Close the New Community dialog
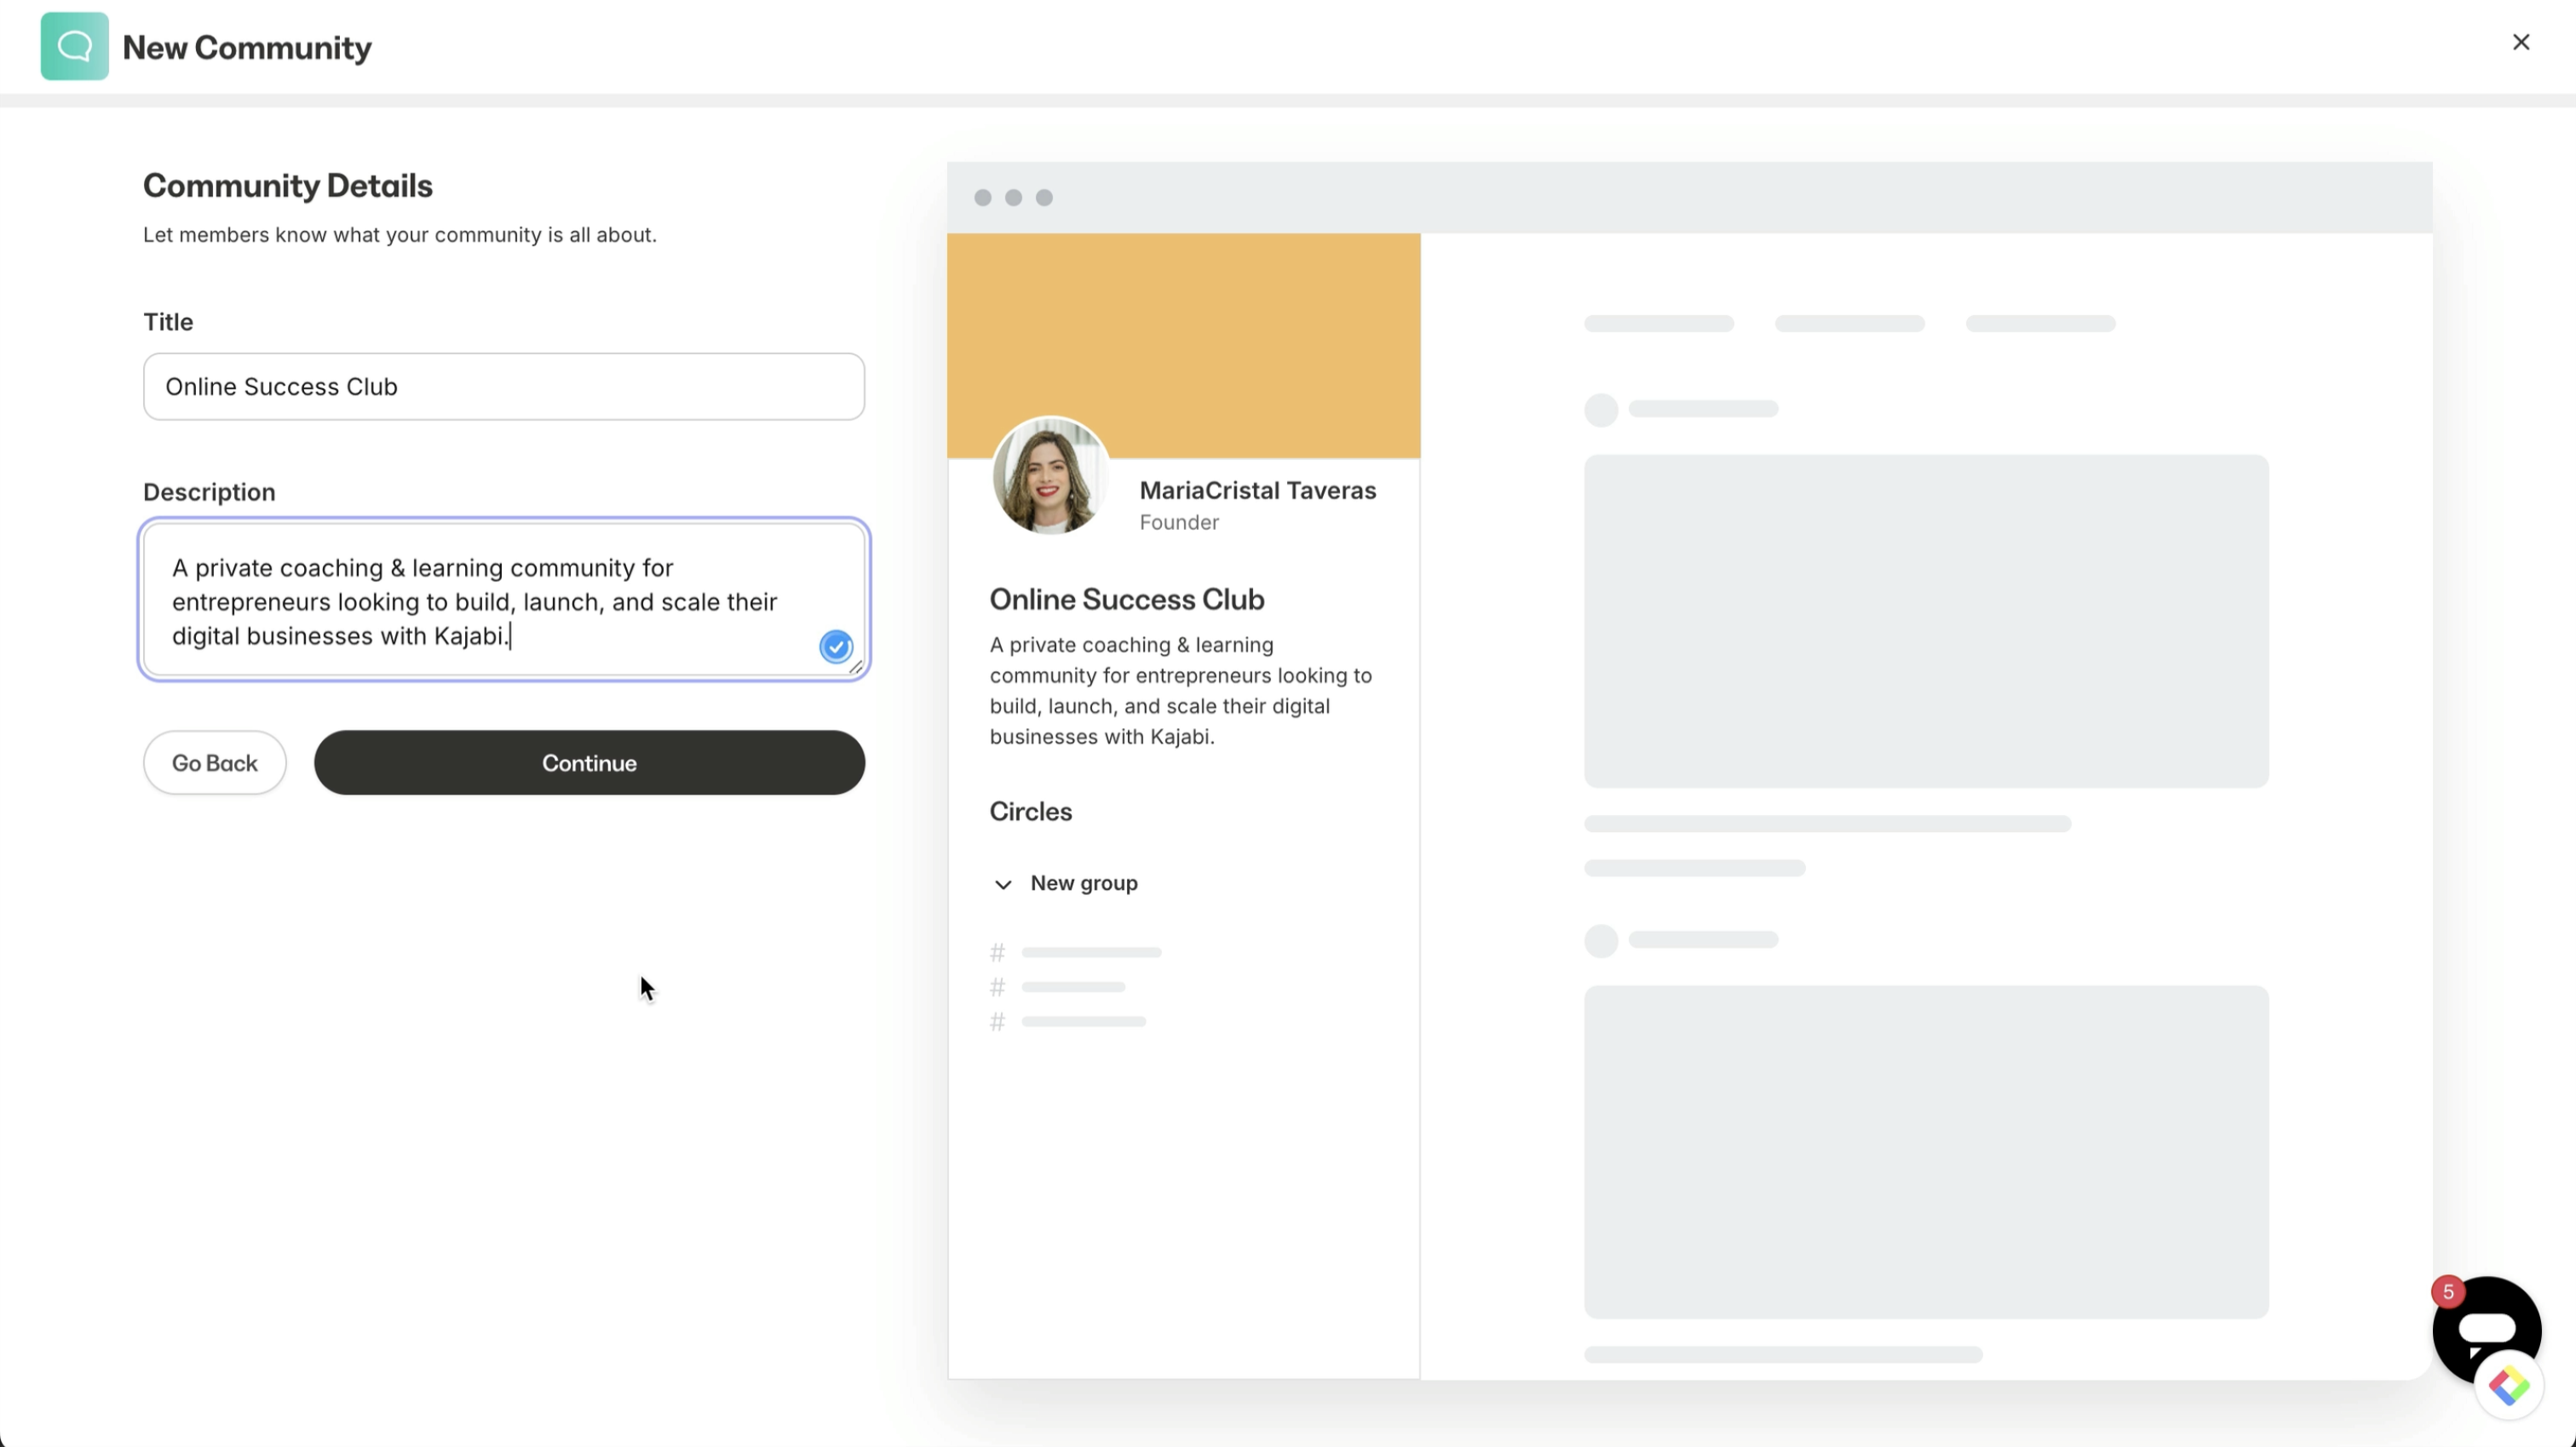2576x1447 pixels. [2520, 42]
